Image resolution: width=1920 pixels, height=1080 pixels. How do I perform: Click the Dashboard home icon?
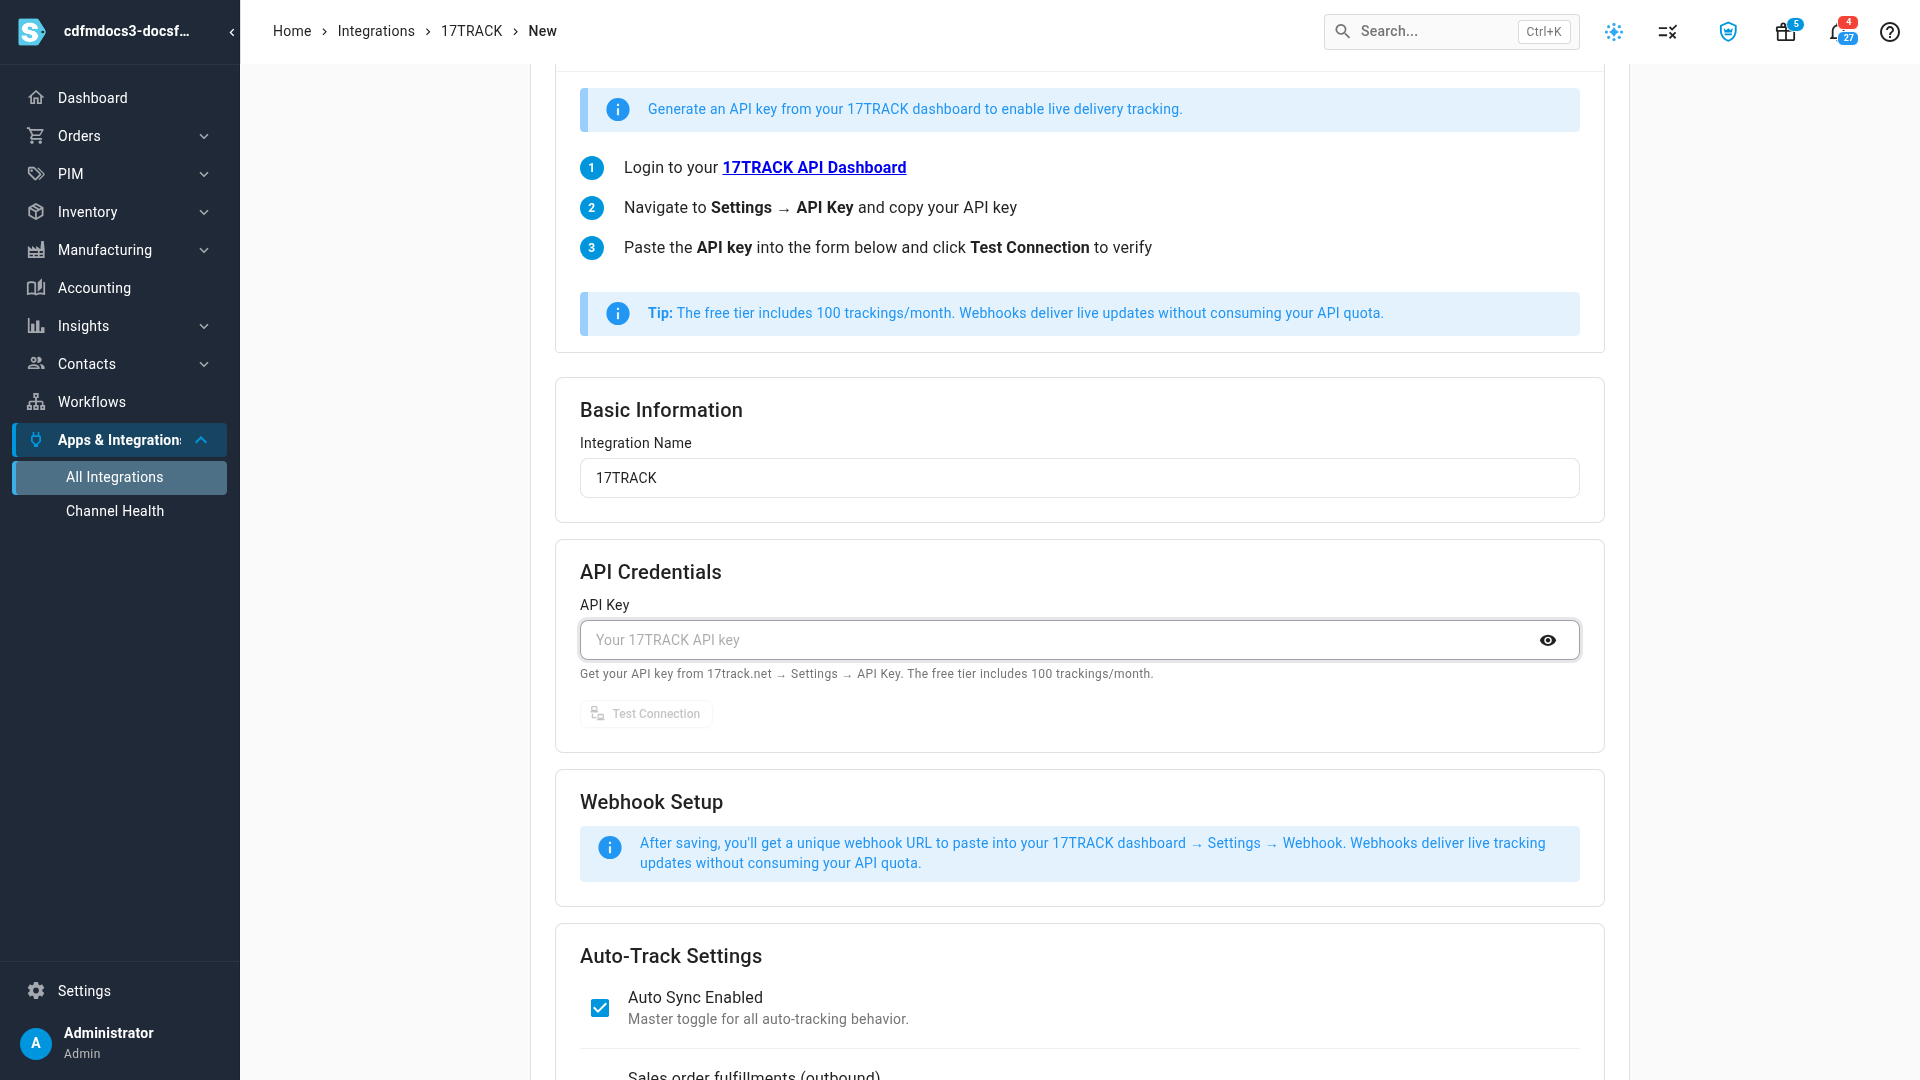pyautogui.click(x=36, y=98)
